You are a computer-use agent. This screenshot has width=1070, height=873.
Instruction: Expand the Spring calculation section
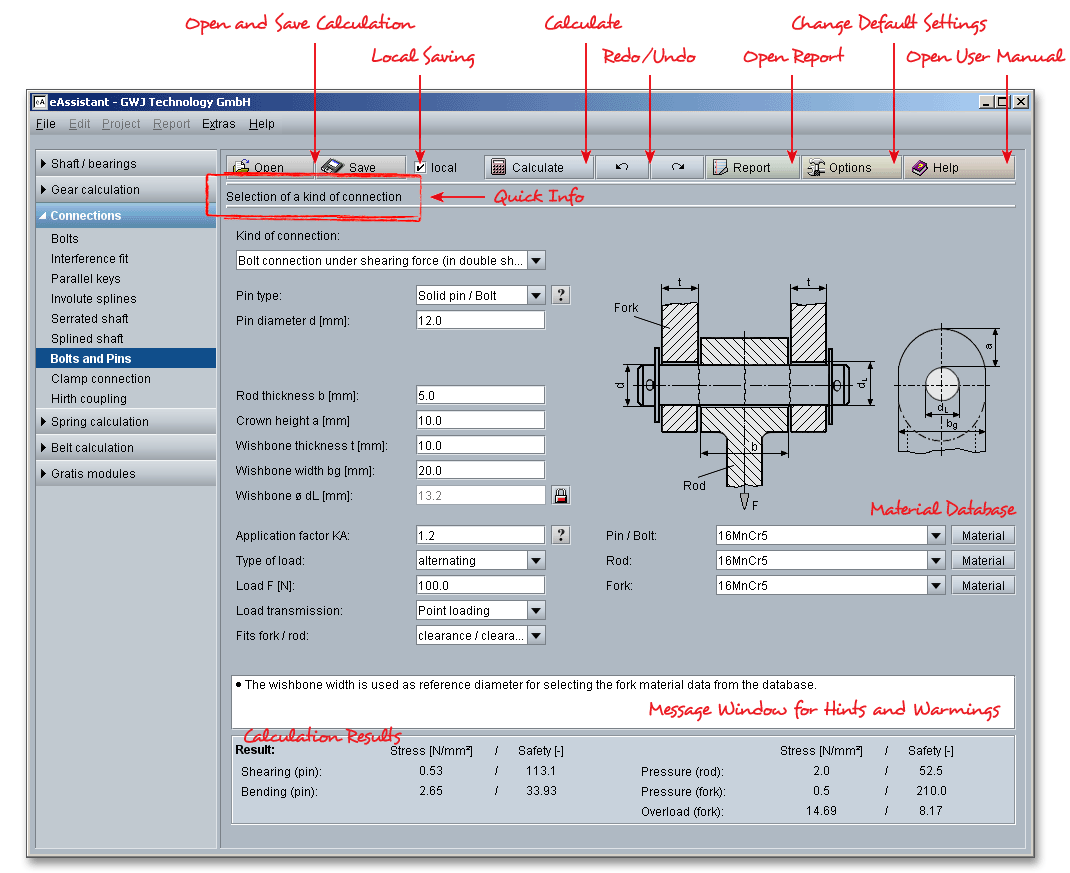[100, 422]
